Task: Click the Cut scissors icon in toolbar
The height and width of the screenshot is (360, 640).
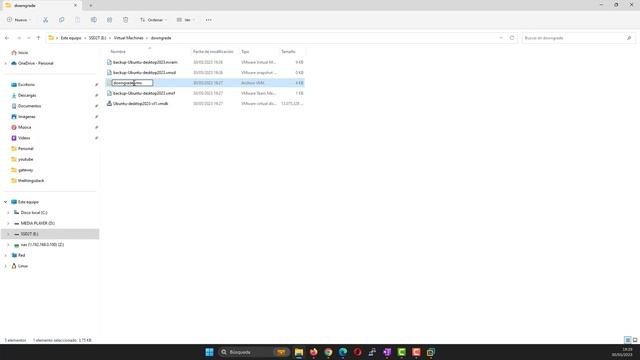Action: 45,20
